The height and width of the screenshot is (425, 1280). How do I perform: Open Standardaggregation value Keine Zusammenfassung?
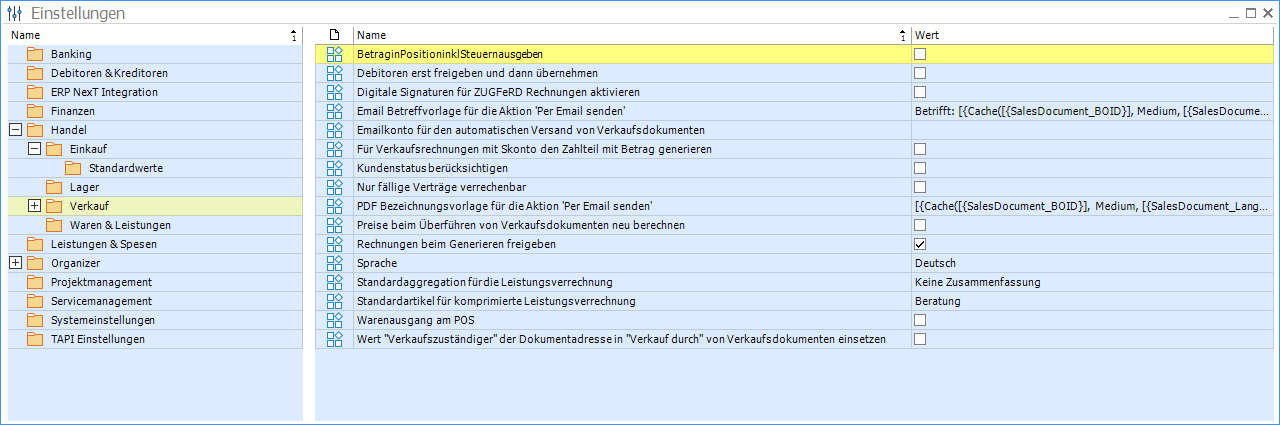click(978, 282)
